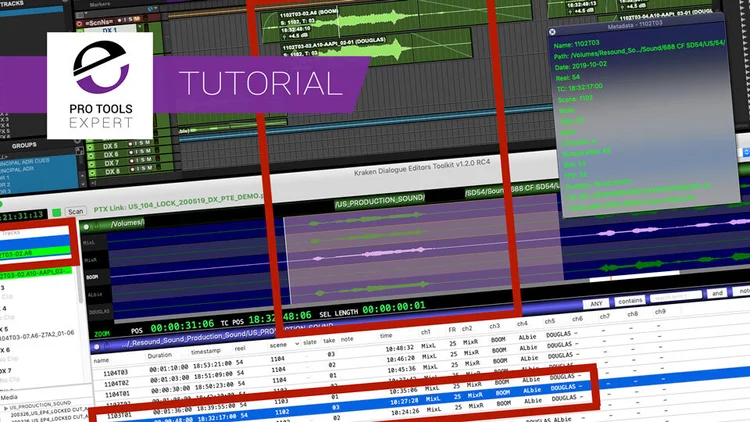This screenshot has width=750, height=422.
Task: Select track item 04T03-07.A6-27A2_01-06
Action: [x=37, y=335]
